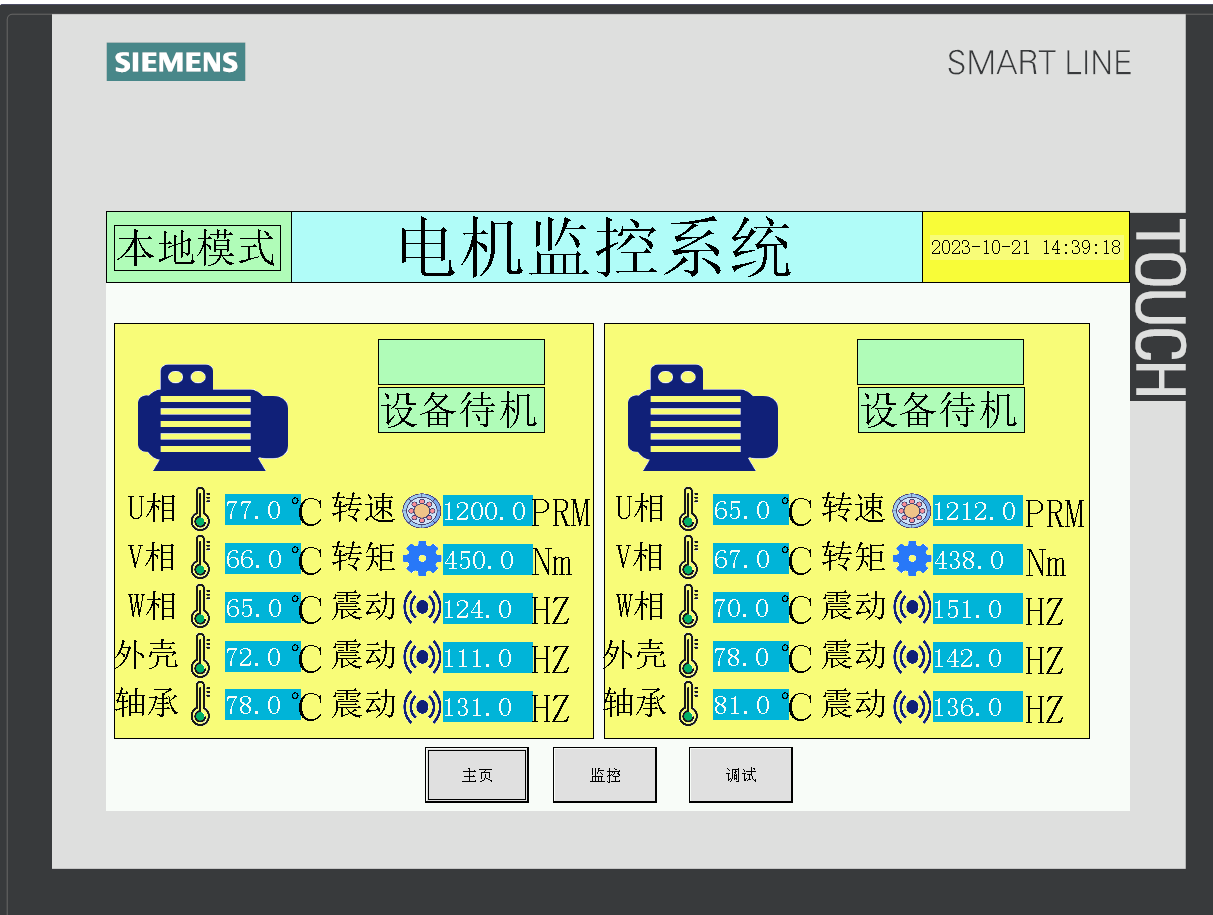Click left motor speed field 1200.0
Viewport: 1213px width, 915px height.
pos(486,512)
